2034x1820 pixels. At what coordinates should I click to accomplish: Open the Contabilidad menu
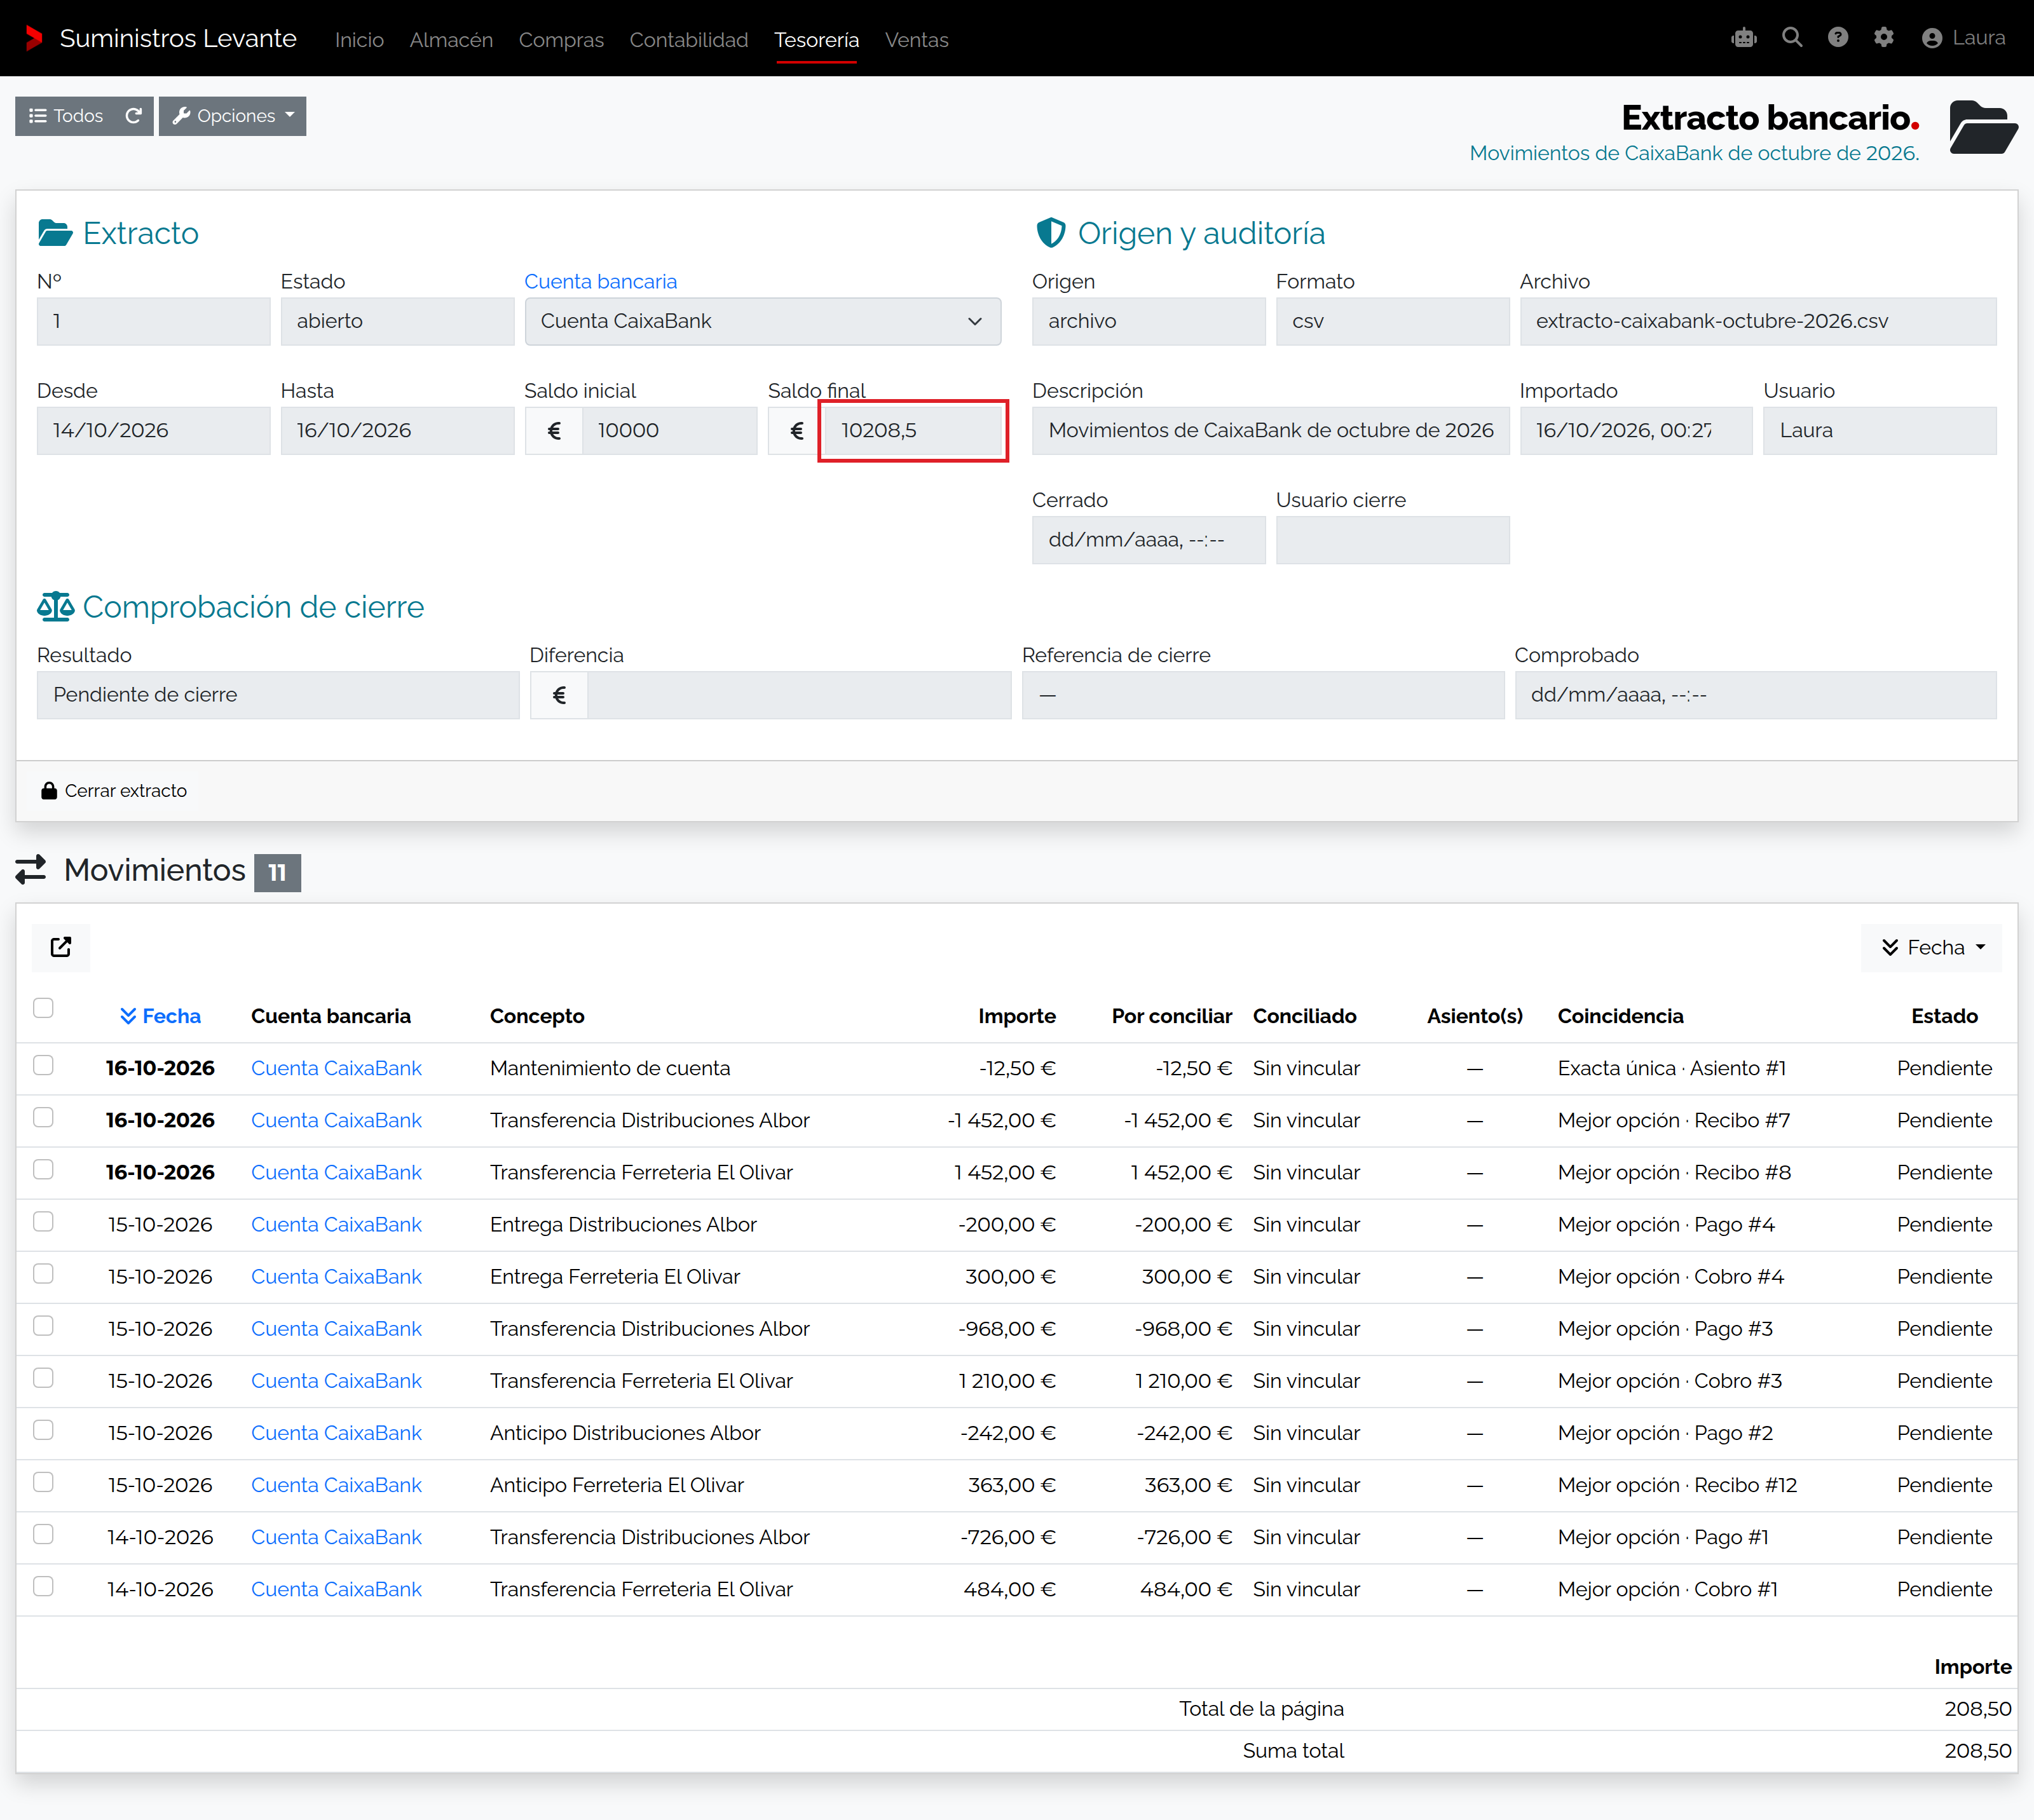[x=689, y=40]
